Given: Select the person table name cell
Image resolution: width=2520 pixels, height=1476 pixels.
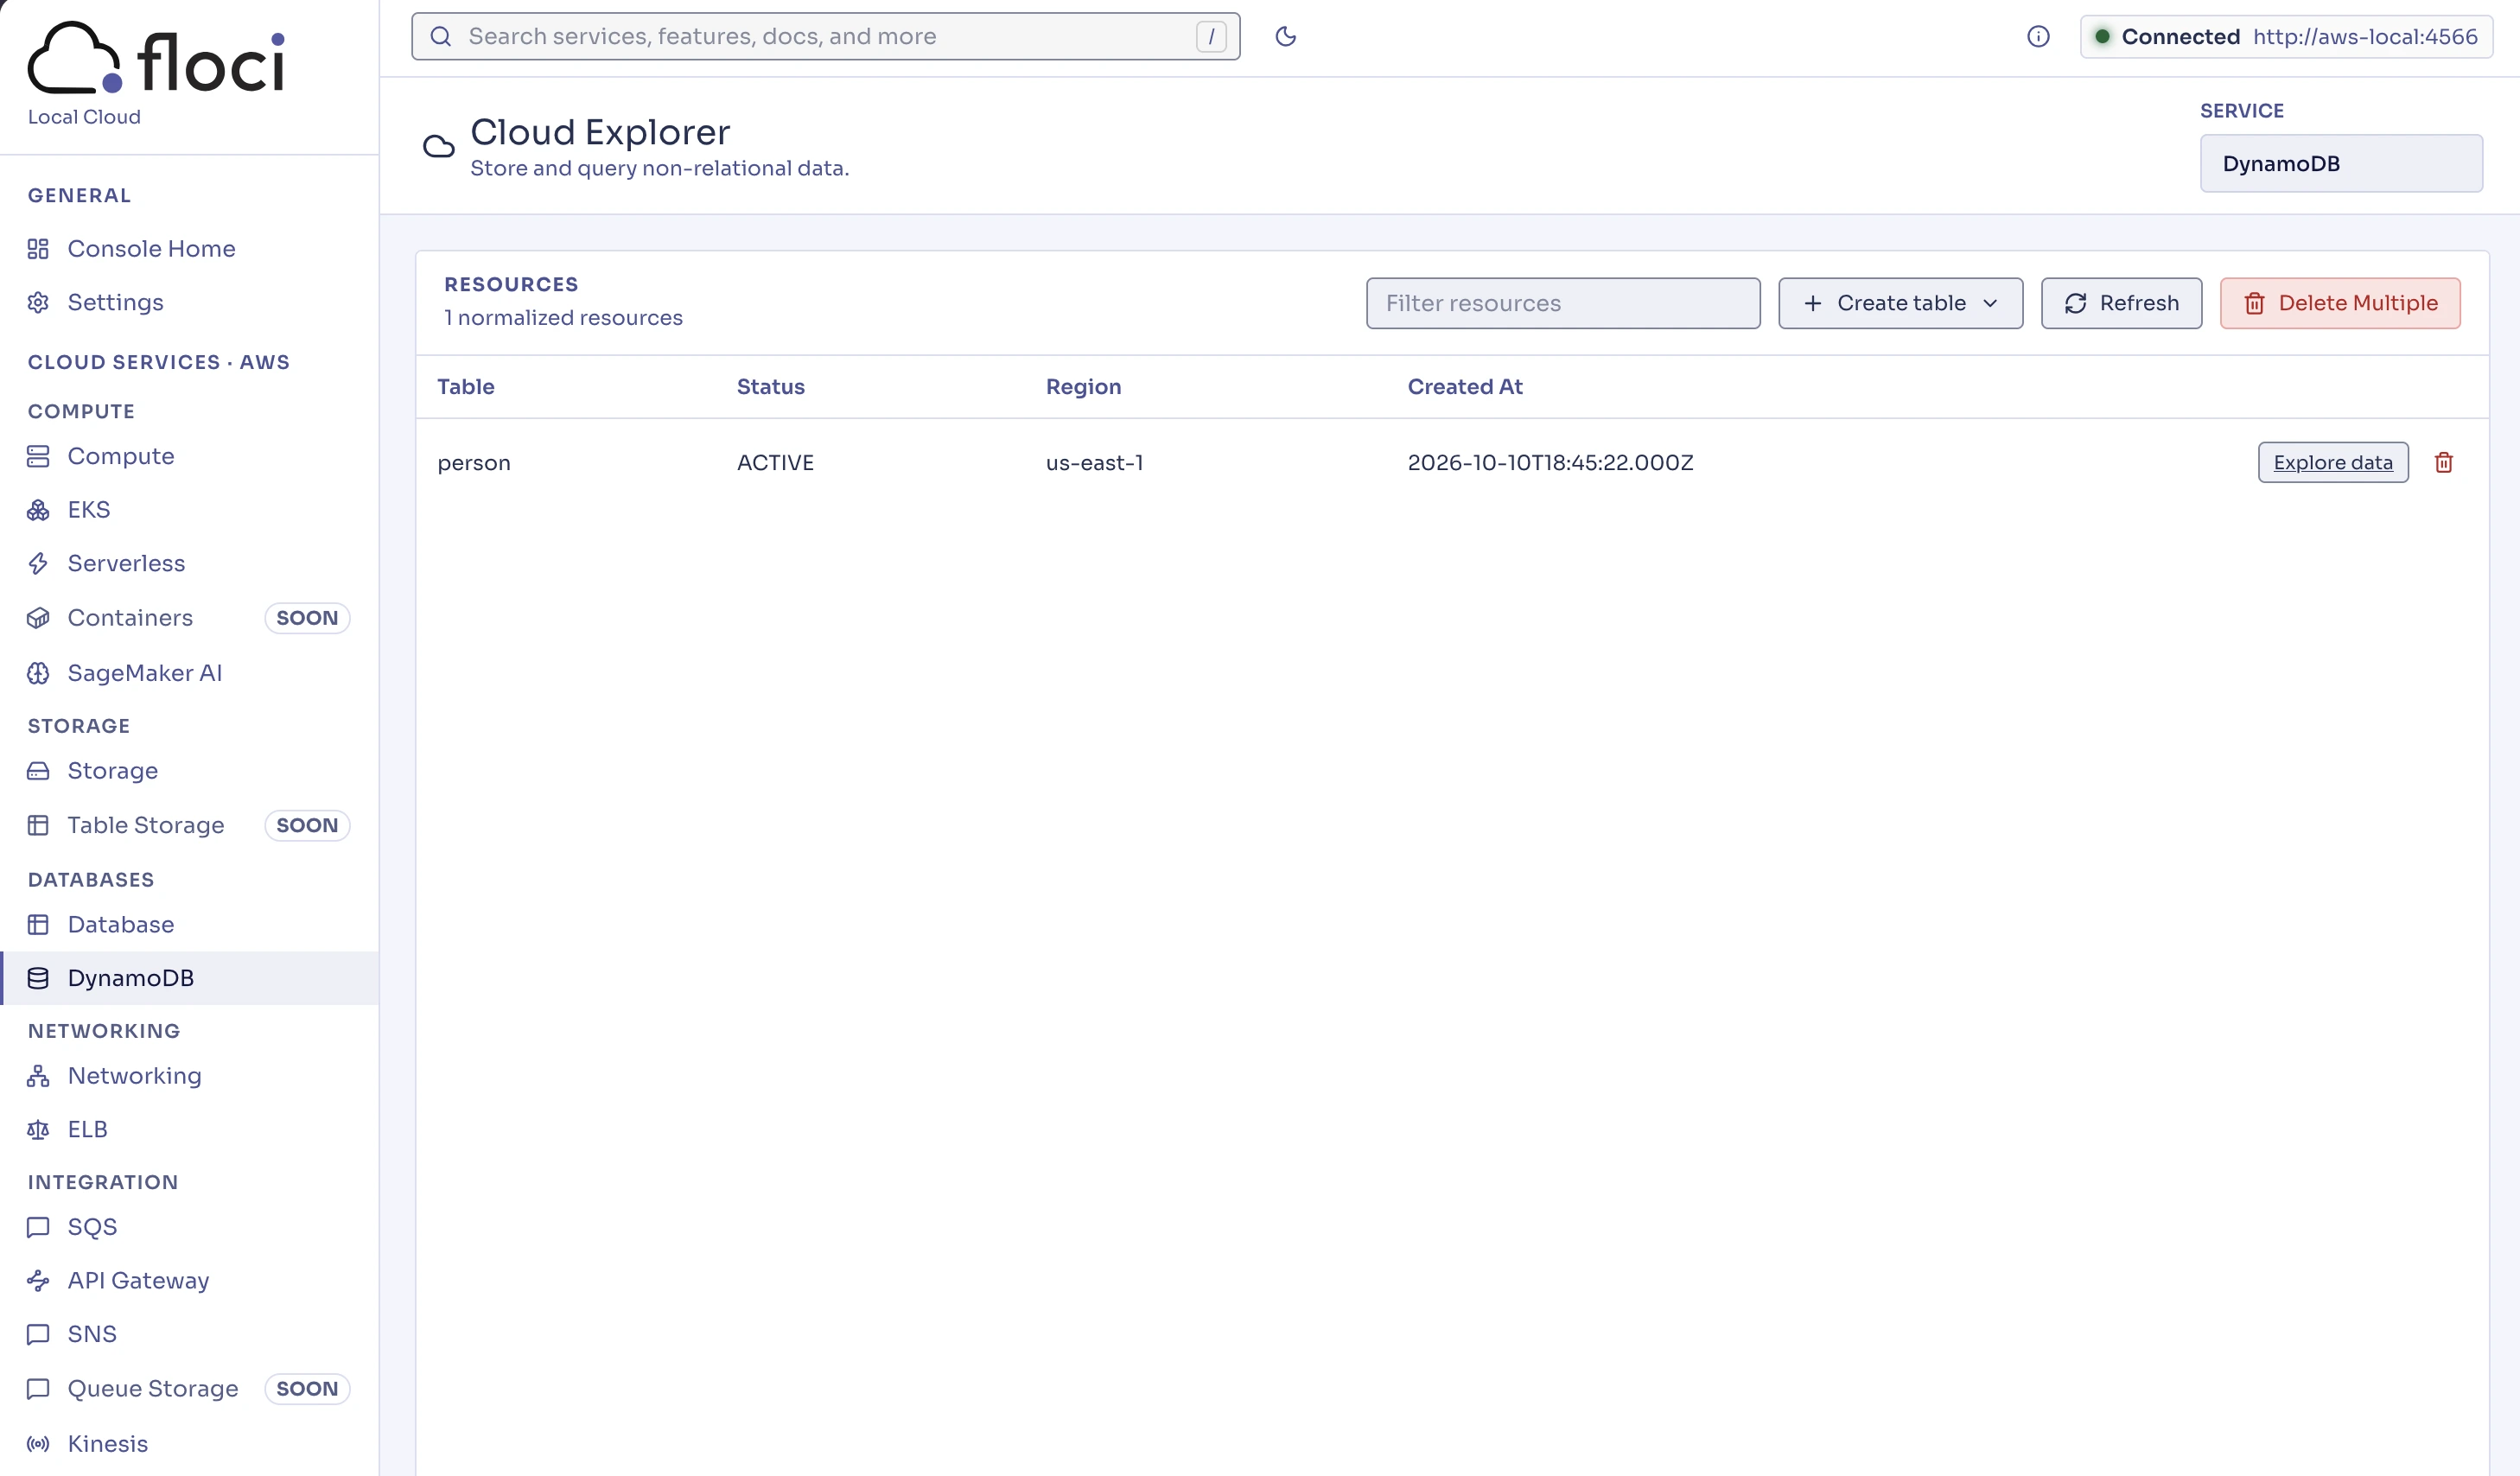Looking at the screenshot, I should 474,463.
